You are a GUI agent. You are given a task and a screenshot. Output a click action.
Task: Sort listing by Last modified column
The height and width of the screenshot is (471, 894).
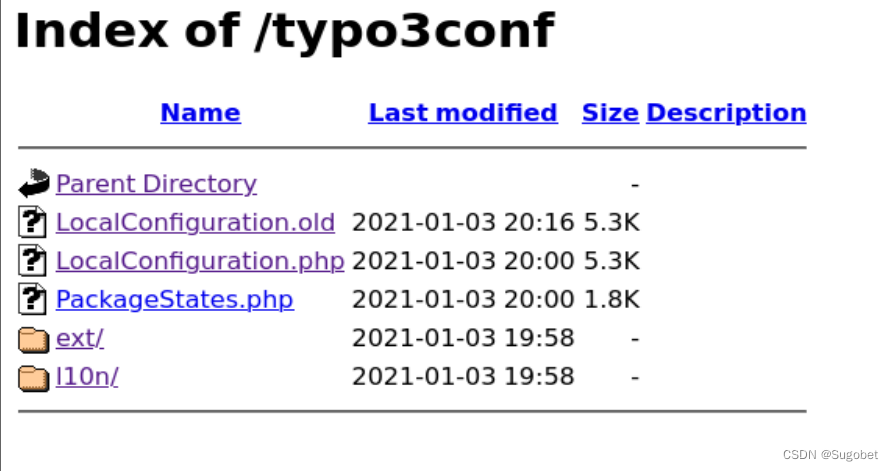pos(463,113)
